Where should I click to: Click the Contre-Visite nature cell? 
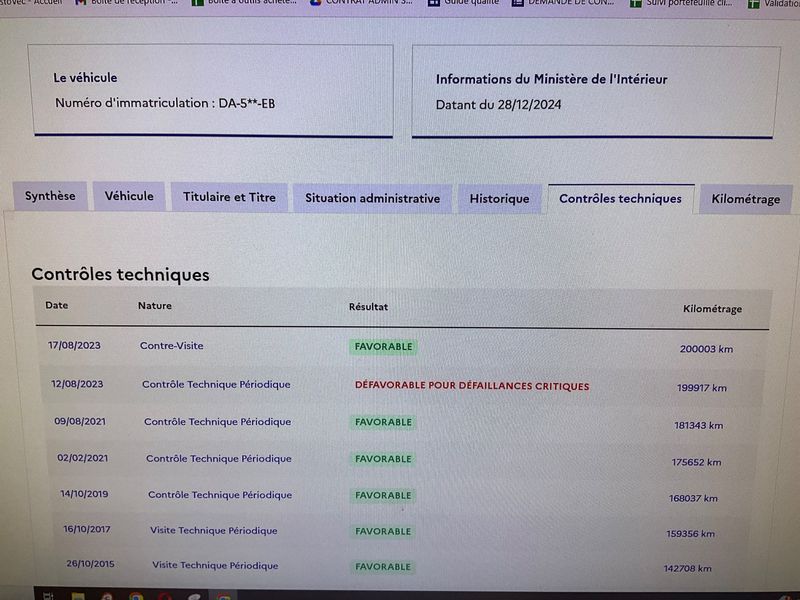pyautogui.click(x=171, y=346)
